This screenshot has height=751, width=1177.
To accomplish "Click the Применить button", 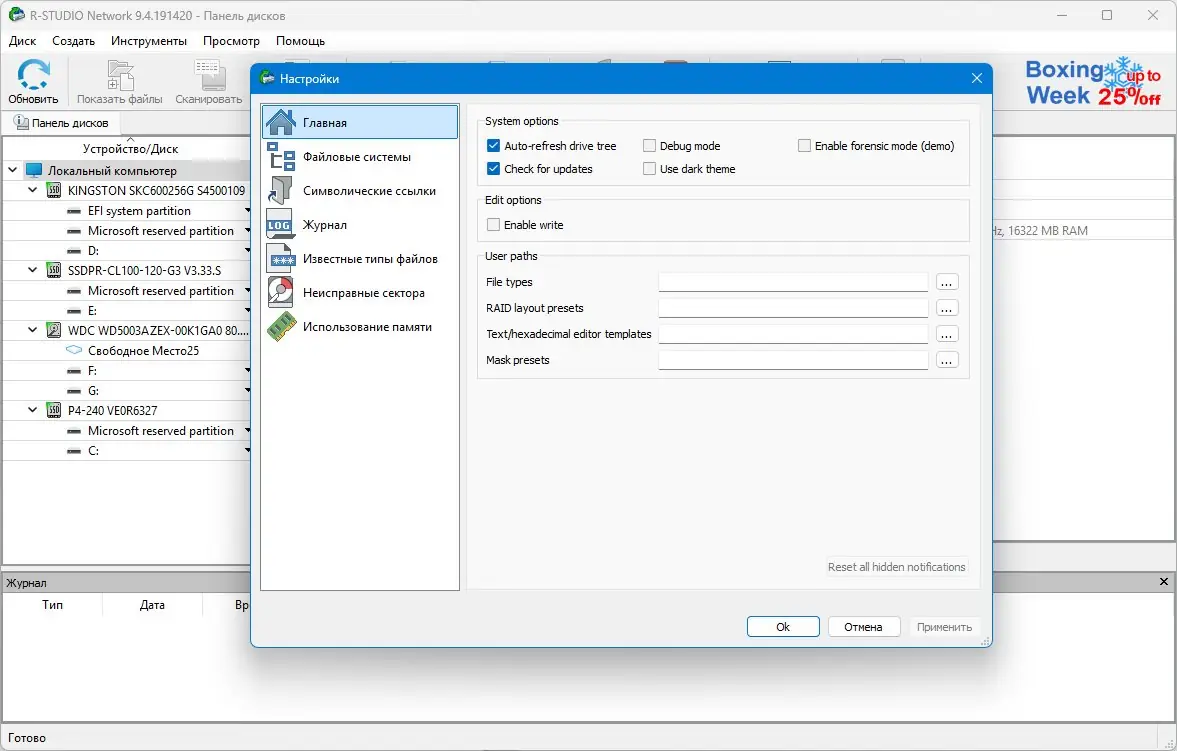I will pos(944,627).
